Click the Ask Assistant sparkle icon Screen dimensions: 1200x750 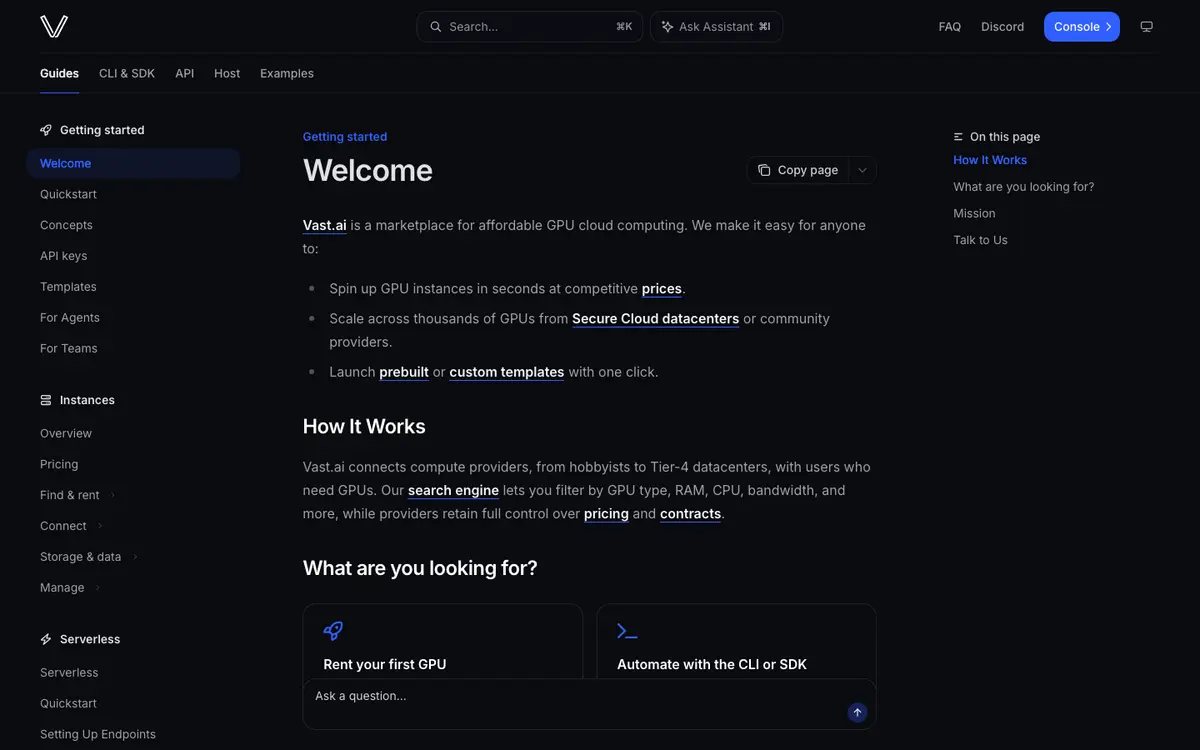[x=667, y=27]
